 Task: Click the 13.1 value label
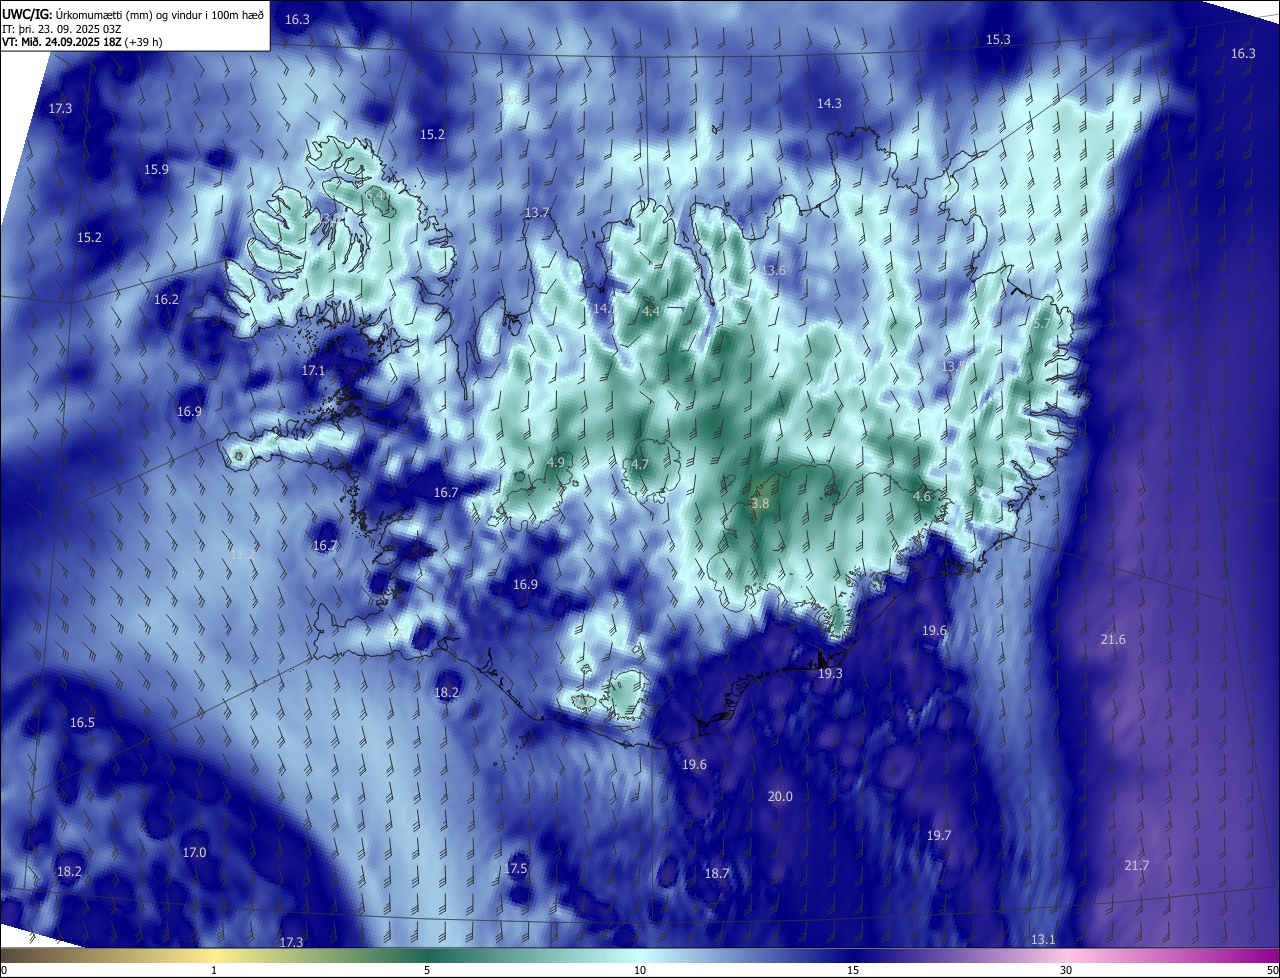click(x=1043, y=939)
